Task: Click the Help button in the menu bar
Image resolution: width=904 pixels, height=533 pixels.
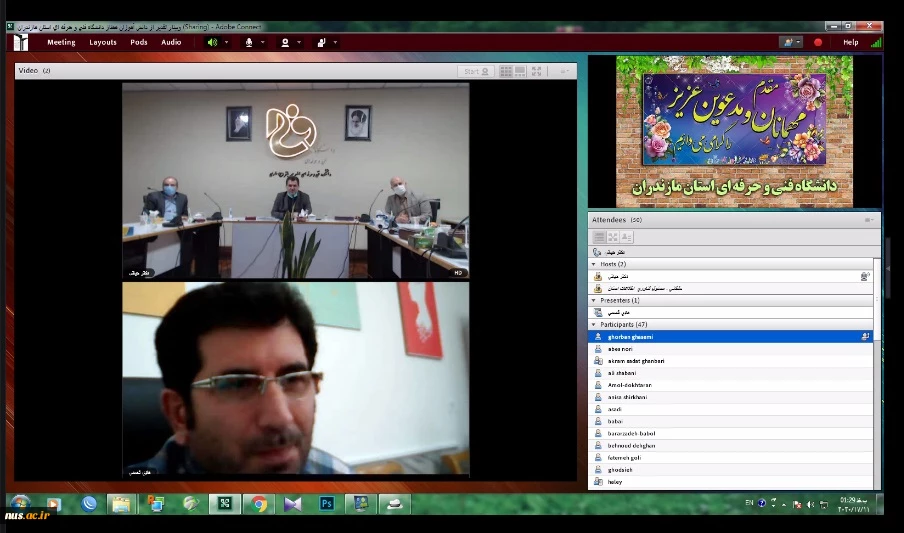Action: (850, 42)
